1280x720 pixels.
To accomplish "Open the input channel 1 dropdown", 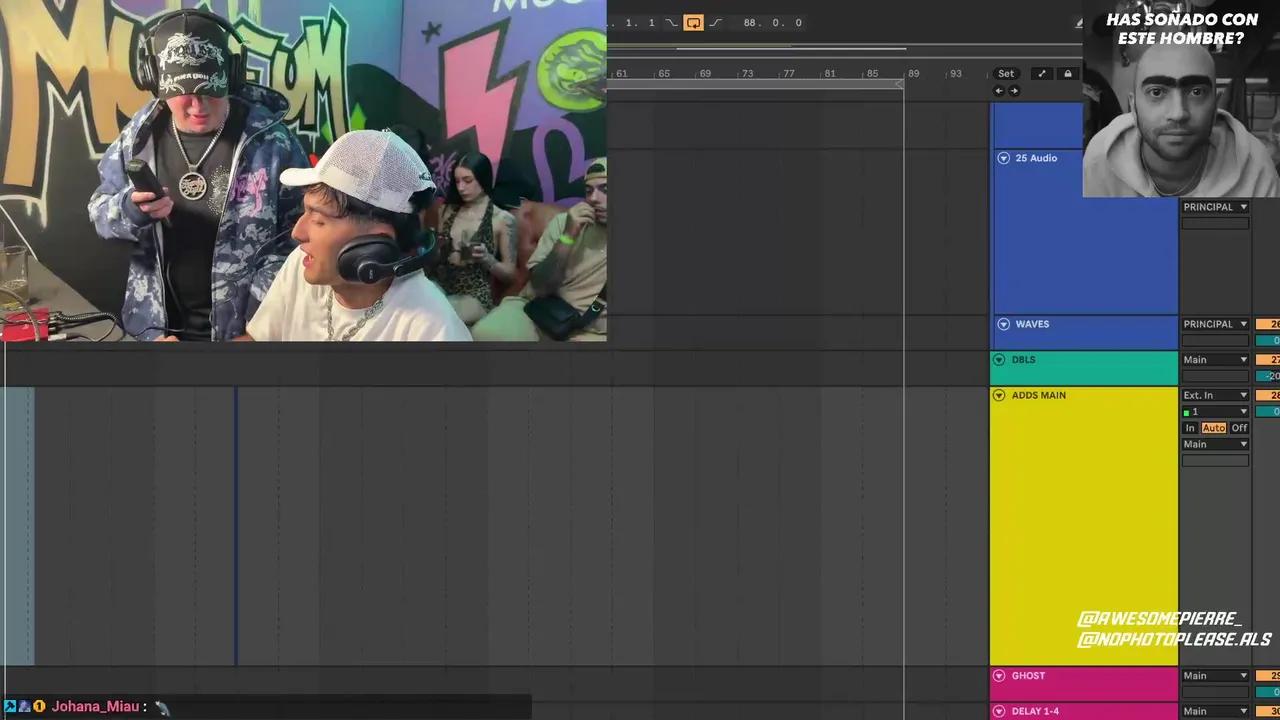I will point(1214,411).
